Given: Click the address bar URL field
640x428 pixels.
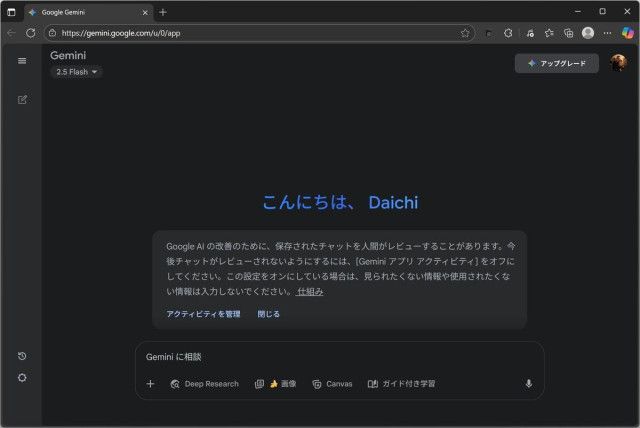Looking at the screenshot, I should tap(260, 33).
